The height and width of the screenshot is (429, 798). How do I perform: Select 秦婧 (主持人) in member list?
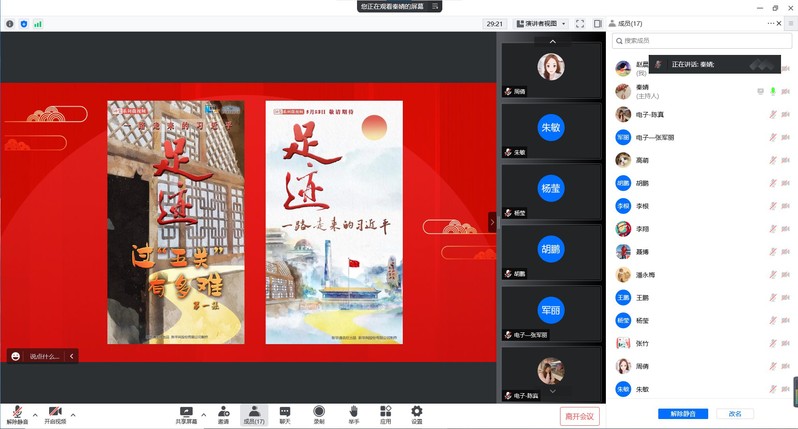tap(702, 92)
